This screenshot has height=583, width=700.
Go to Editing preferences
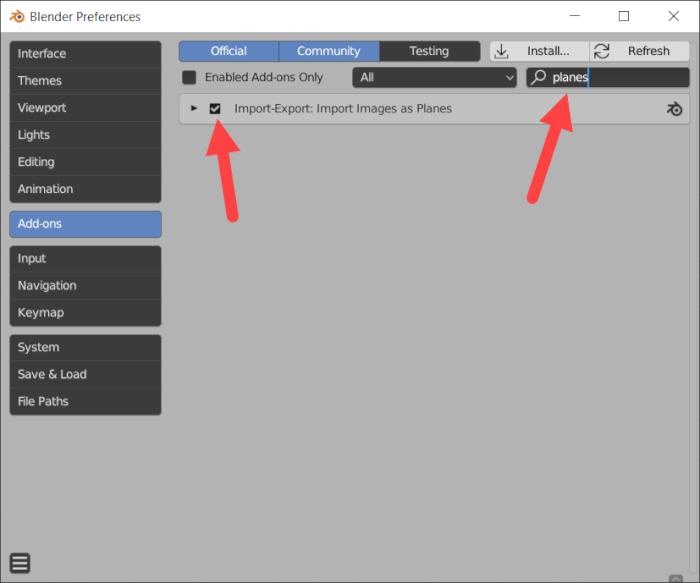[x=85, y=162]
